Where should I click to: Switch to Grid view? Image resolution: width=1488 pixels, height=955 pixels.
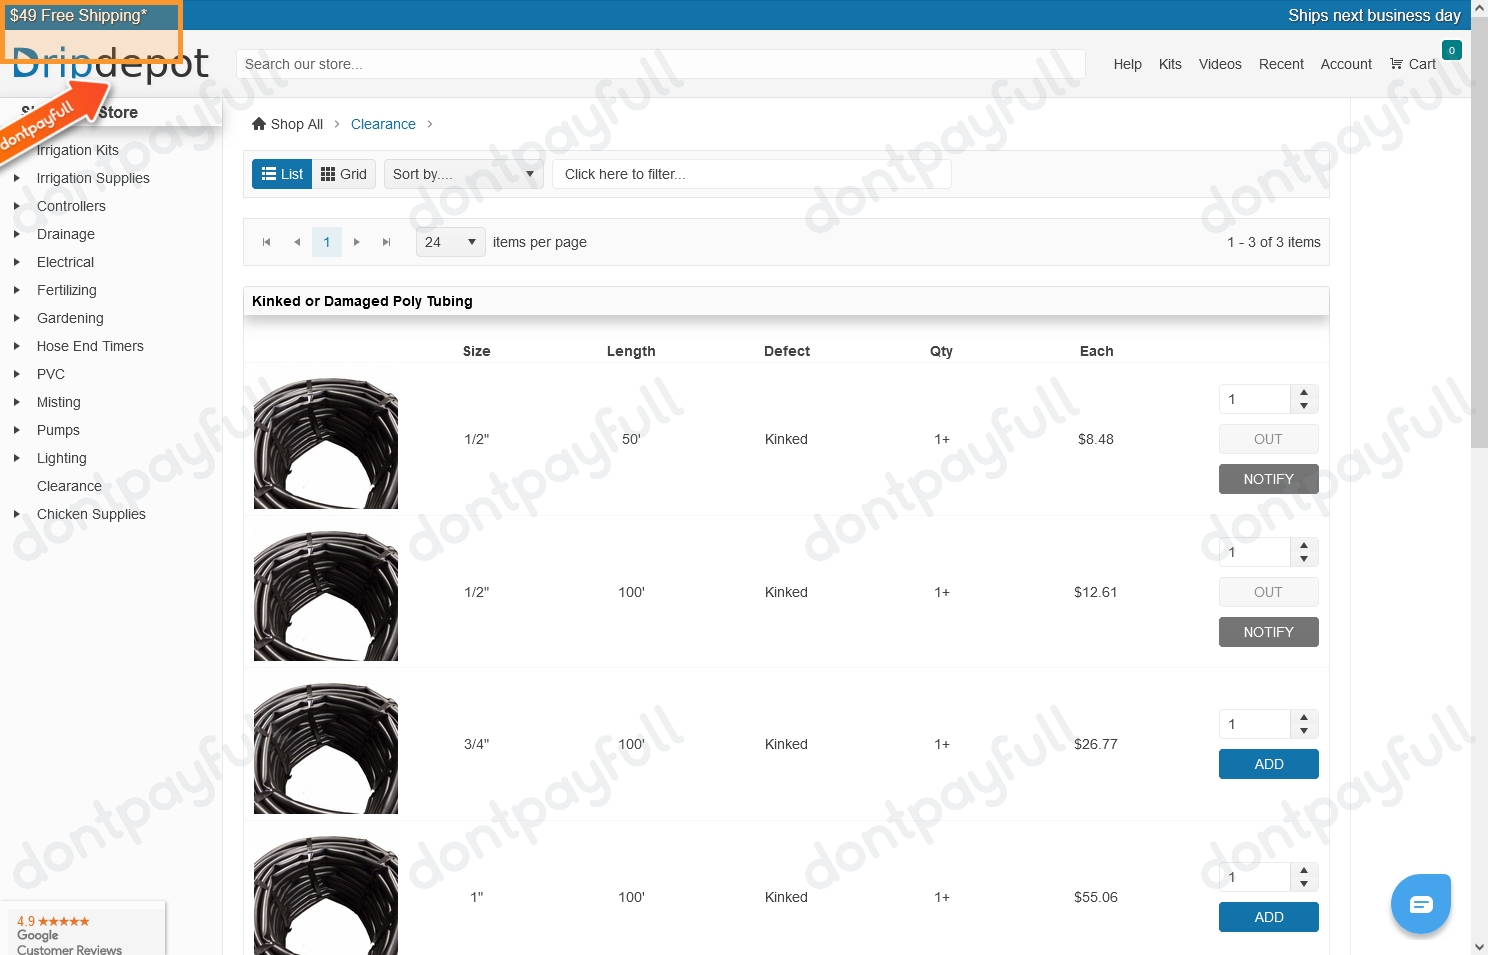[344, 174]
